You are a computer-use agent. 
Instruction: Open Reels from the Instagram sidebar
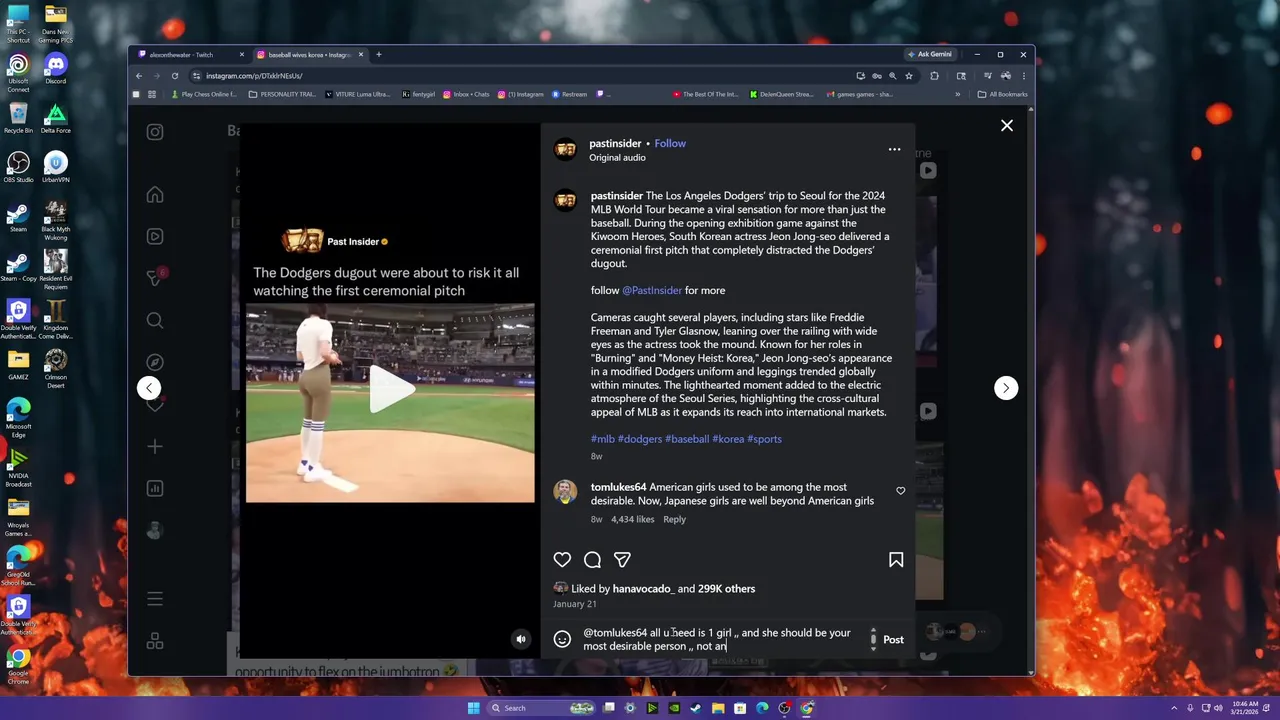click(x=155, y=237)
